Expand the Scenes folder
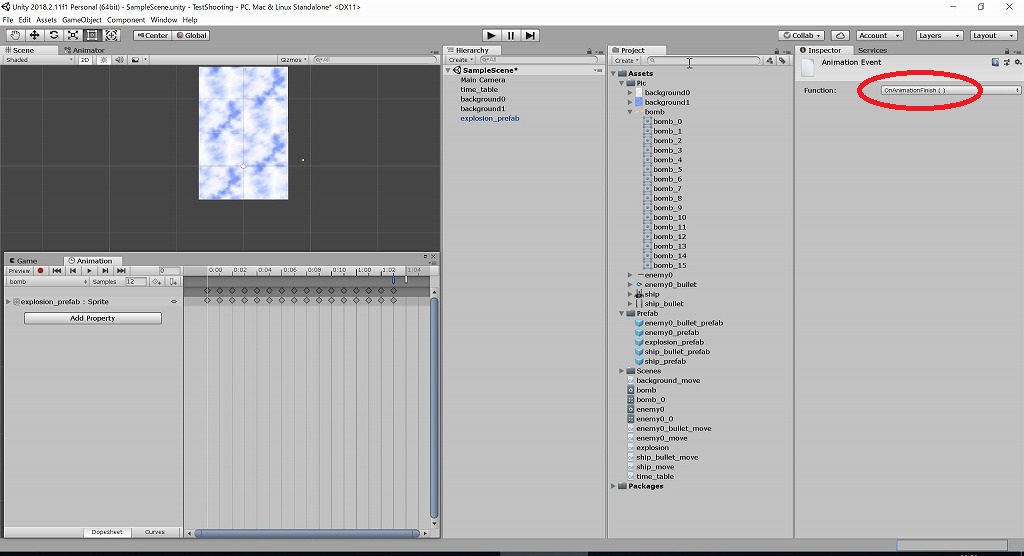The image size is (1024, 556). tap(622, 371)
